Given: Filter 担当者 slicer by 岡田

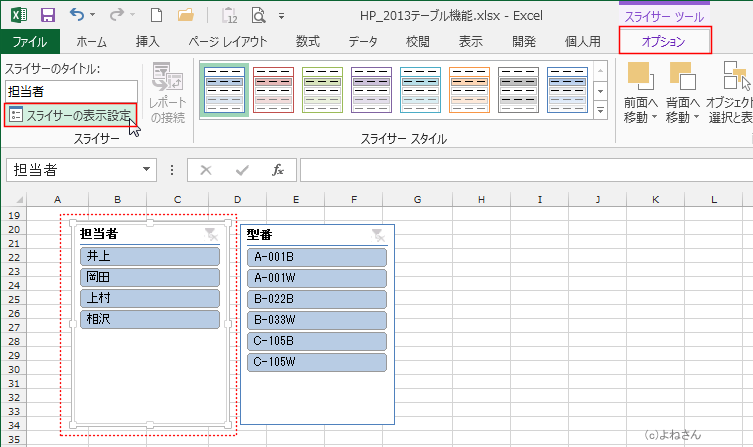Looking at the screenshot, I should [x=150, y=277].
